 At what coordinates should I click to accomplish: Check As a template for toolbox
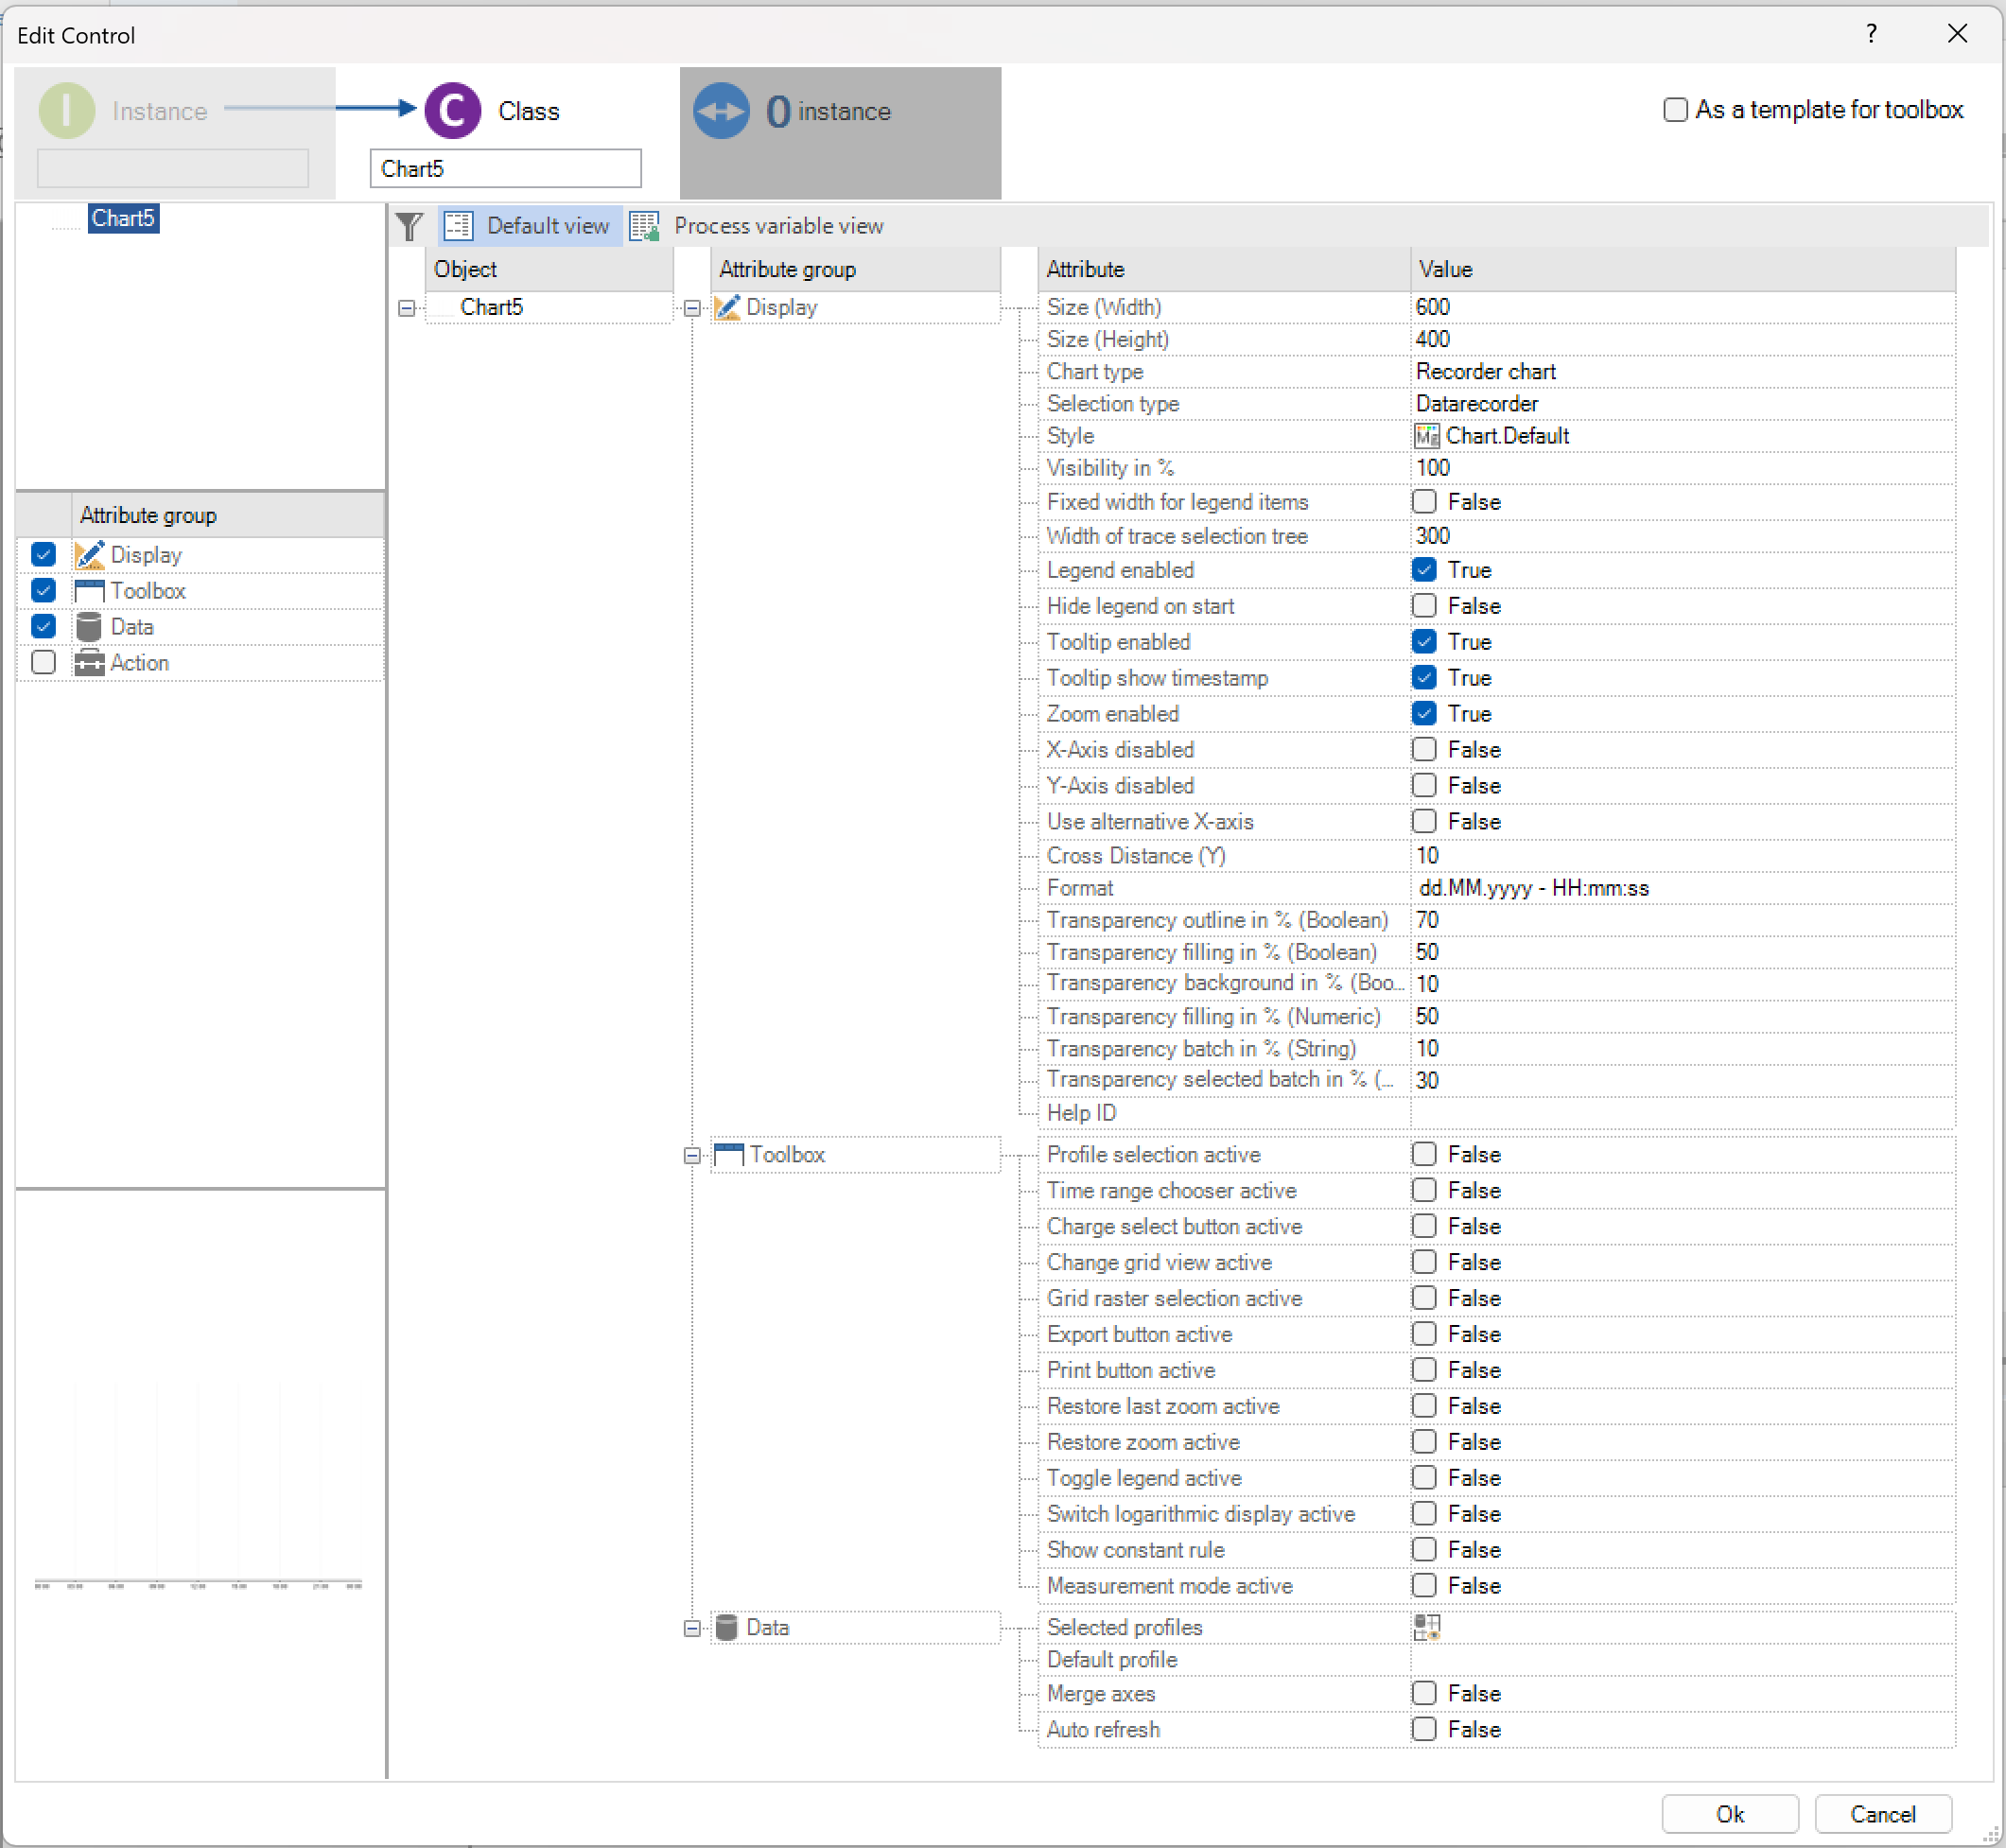click(1676, 110)
